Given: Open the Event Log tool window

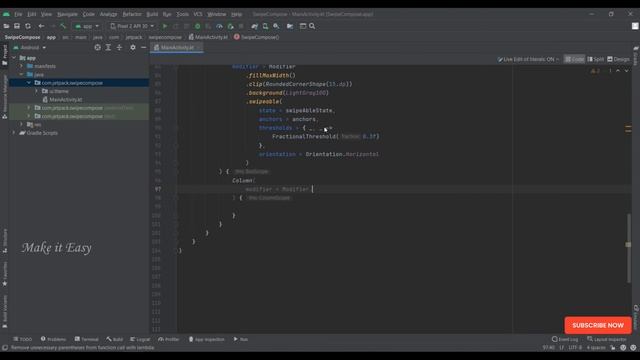Looking at the screenshot, I should 565,339.
